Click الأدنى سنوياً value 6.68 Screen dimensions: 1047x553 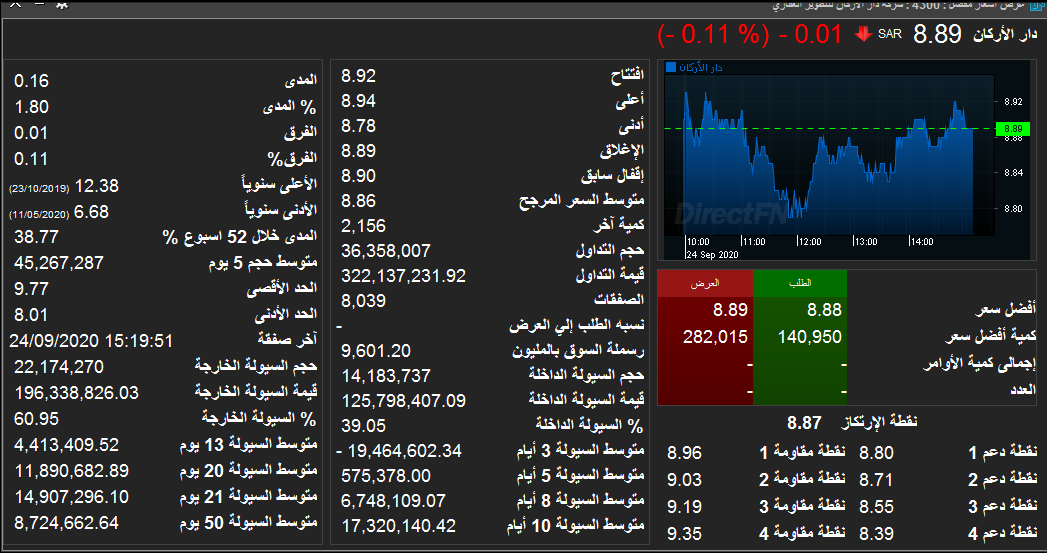pos(91,212)
